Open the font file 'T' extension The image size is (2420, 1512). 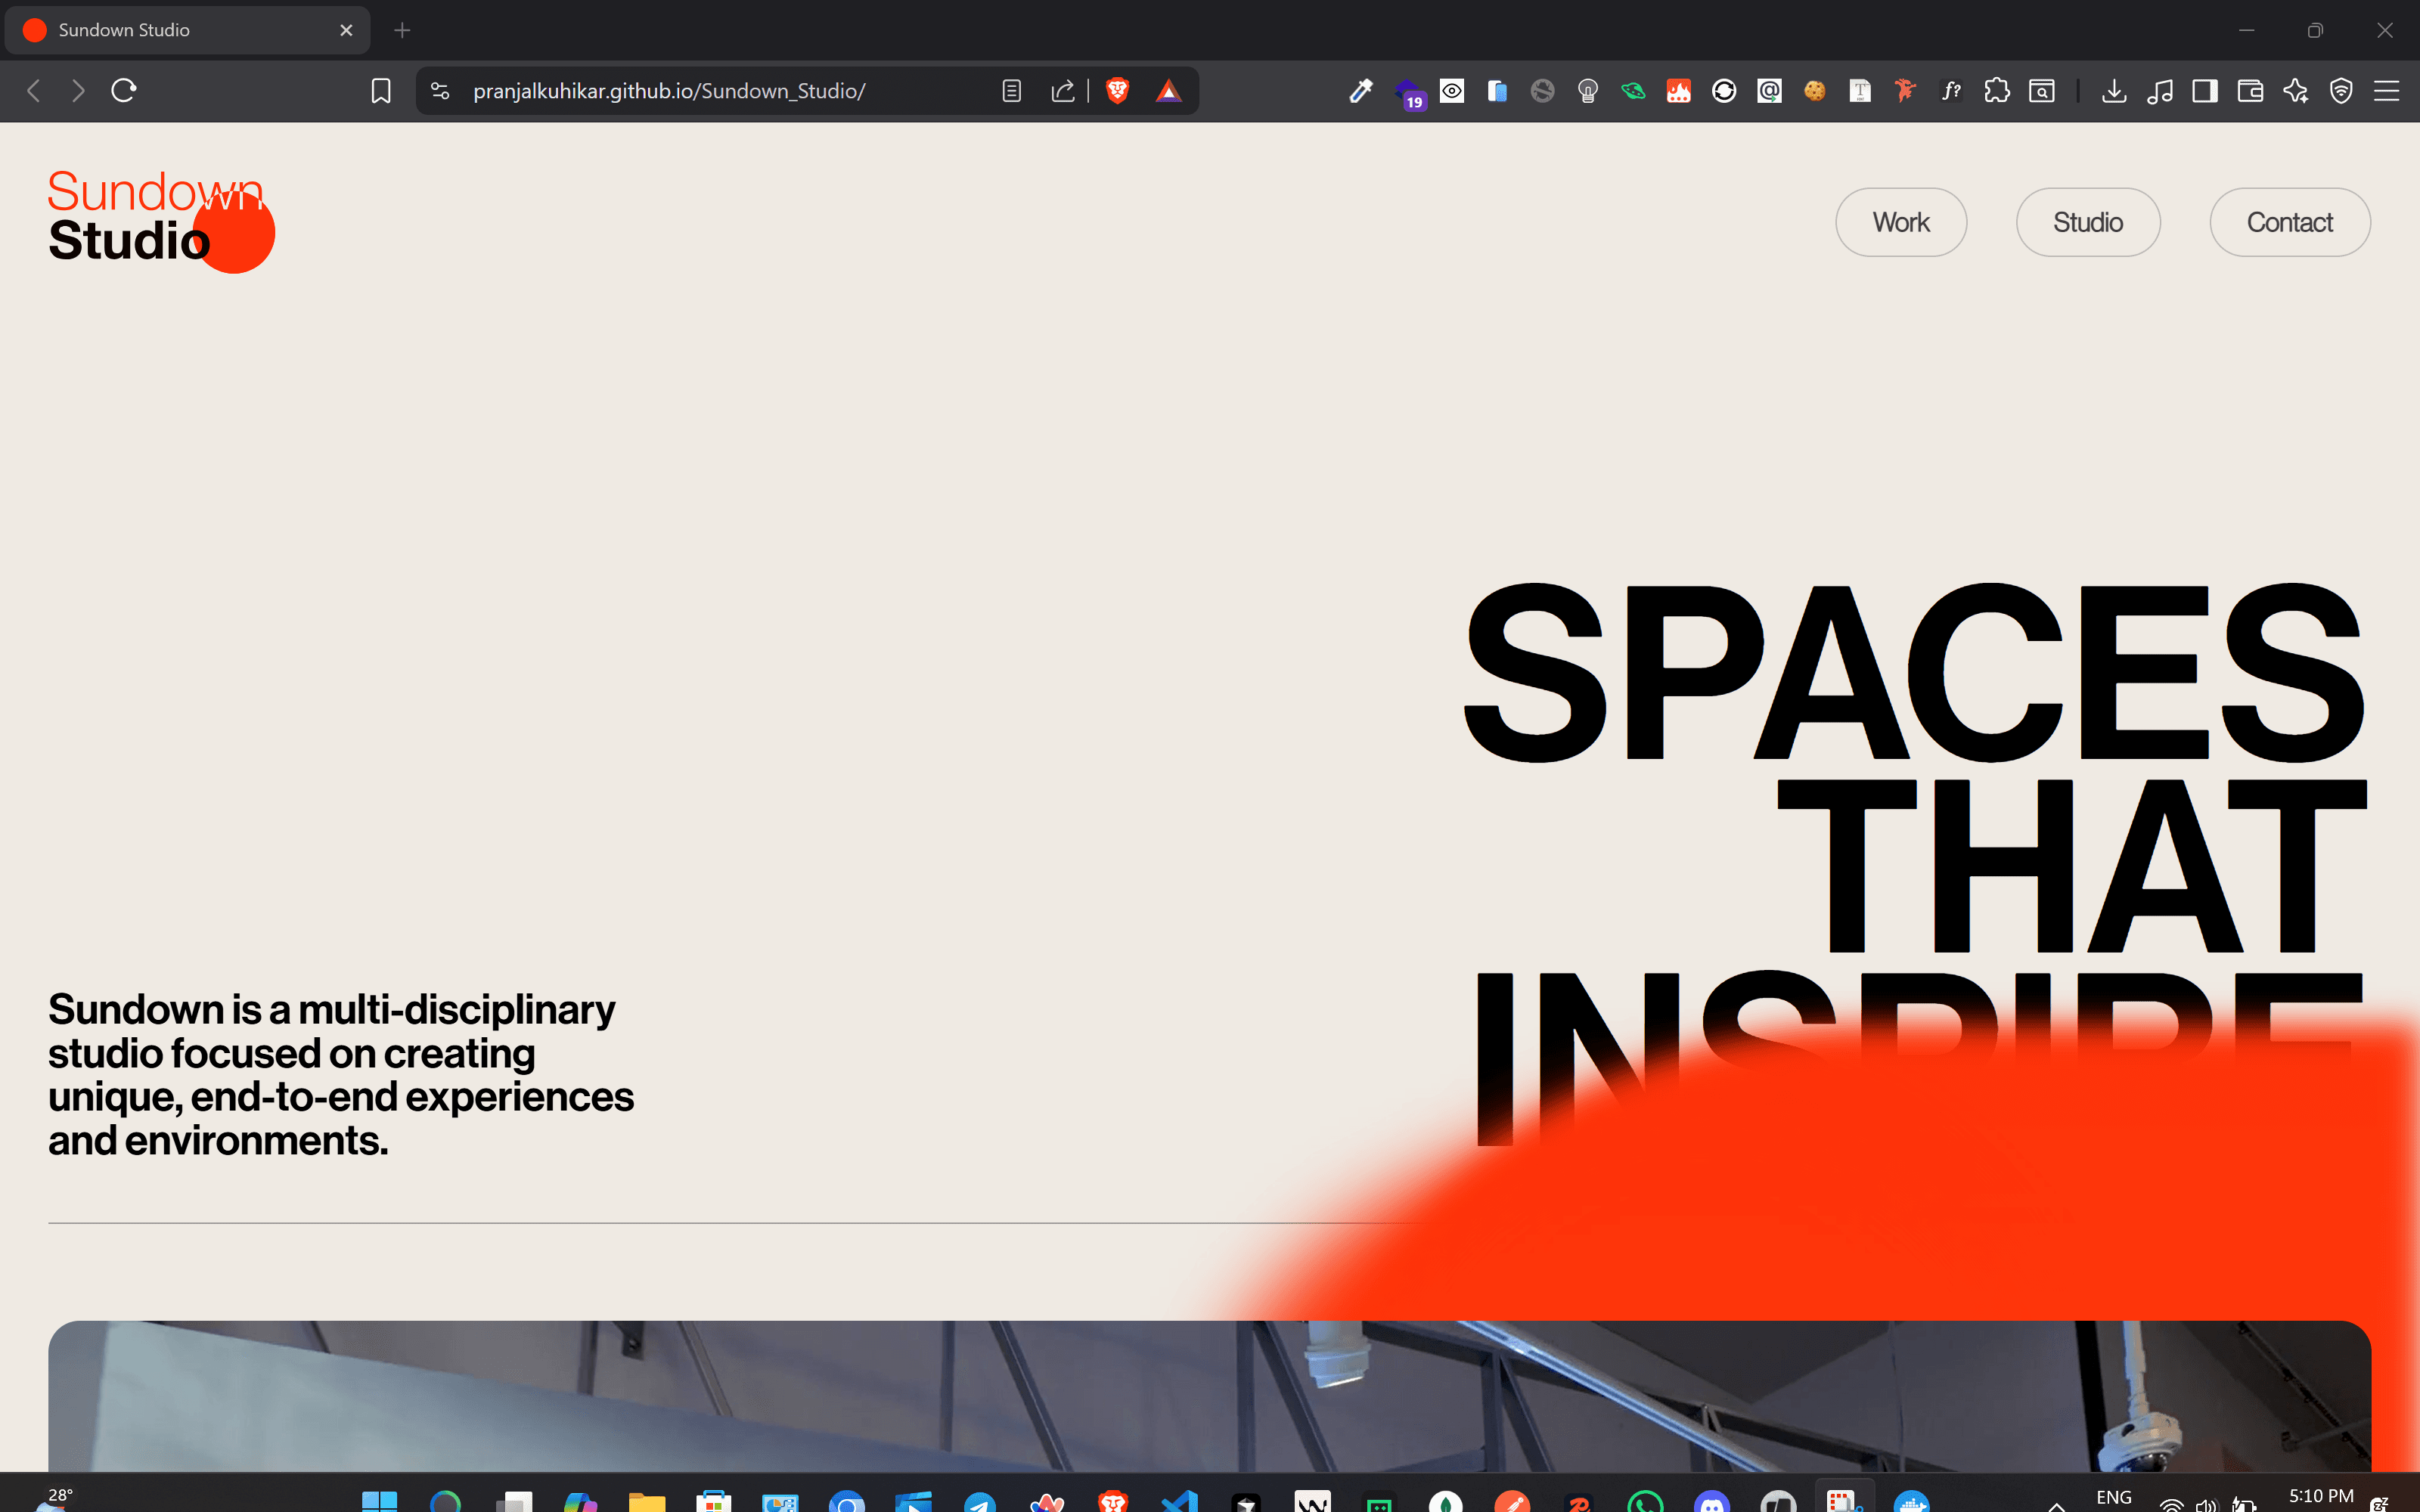point(1860,91)
